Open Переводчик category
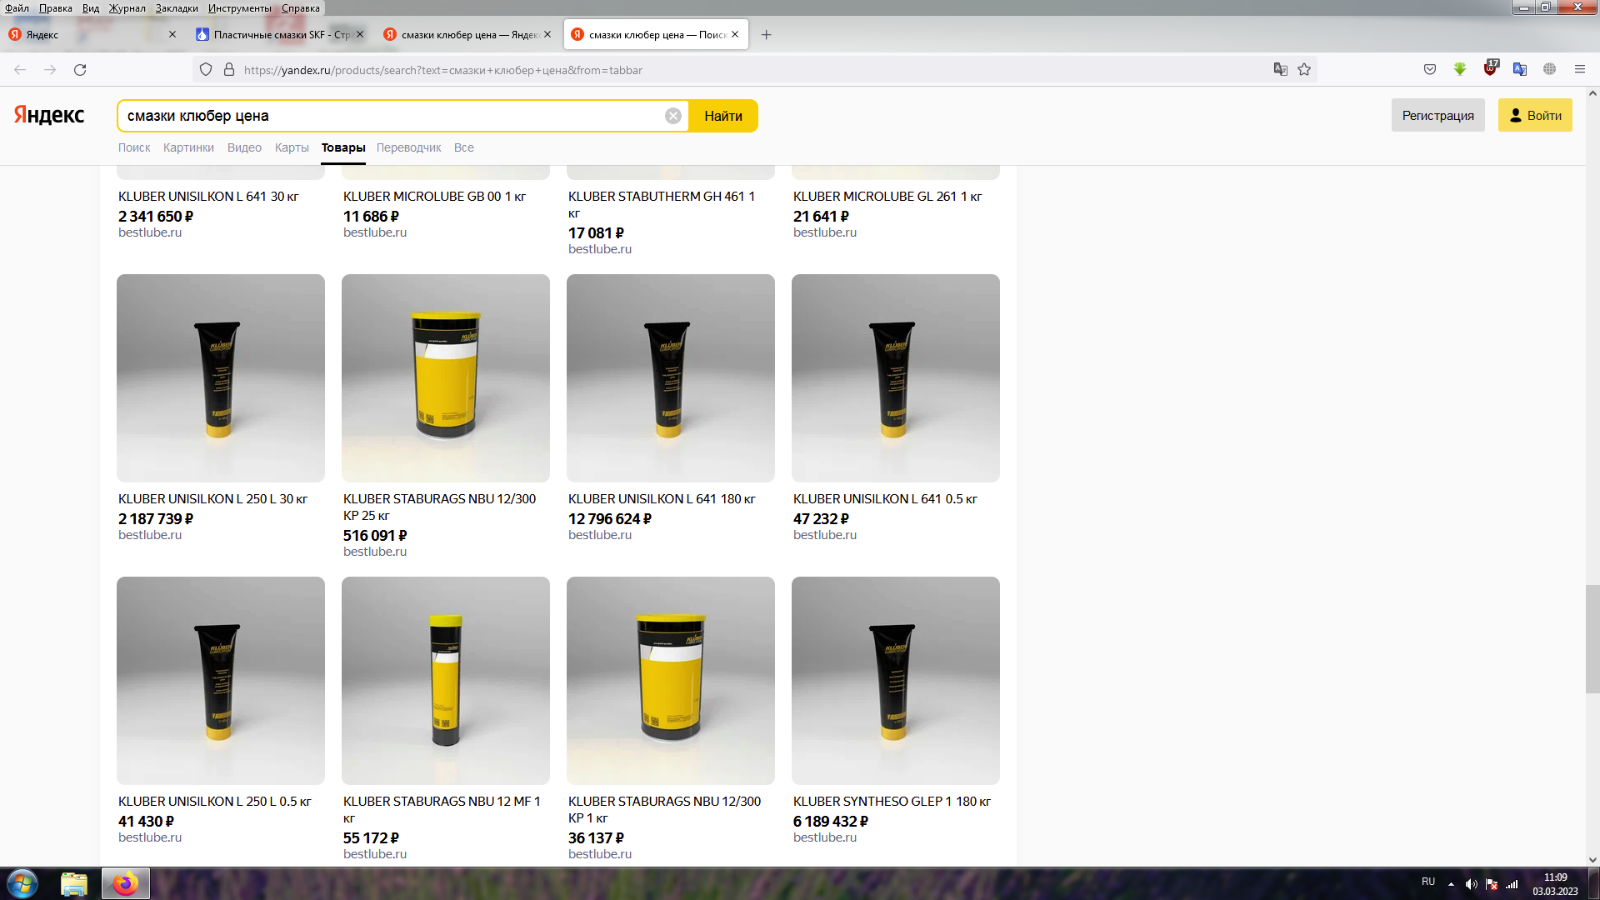Viewport: 1600px width, 900px height. 409,148
